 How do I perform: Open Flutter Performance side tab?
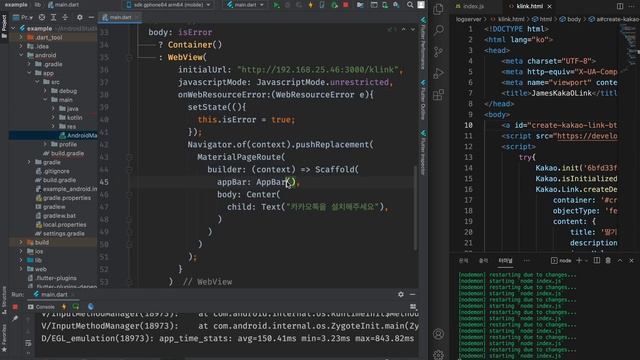(424, 43)
